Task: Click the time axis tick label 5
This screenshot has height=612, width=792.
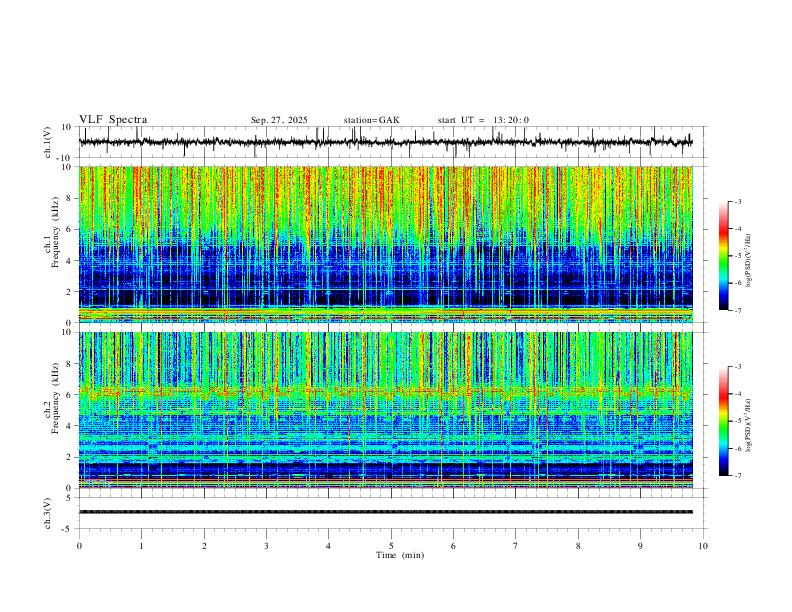Action: tap(391, 546)
